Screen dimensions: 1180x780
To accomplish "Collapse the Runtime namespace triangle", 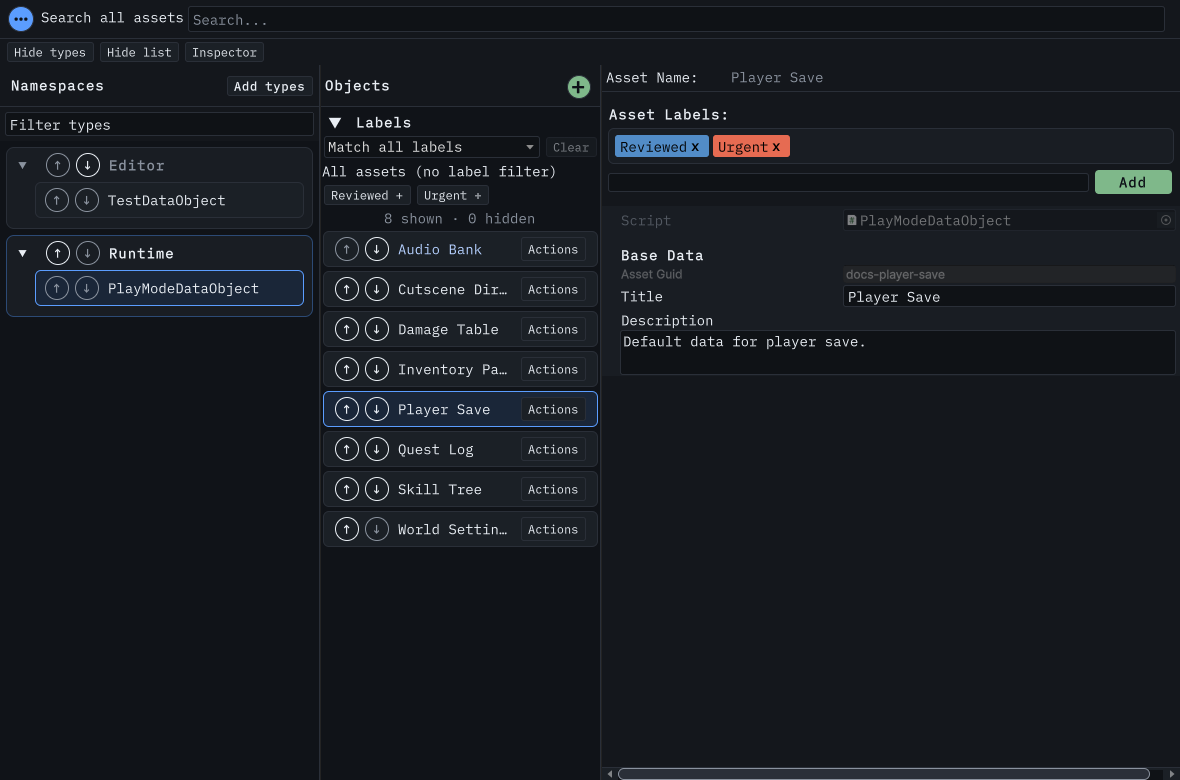I will point(23,253).
